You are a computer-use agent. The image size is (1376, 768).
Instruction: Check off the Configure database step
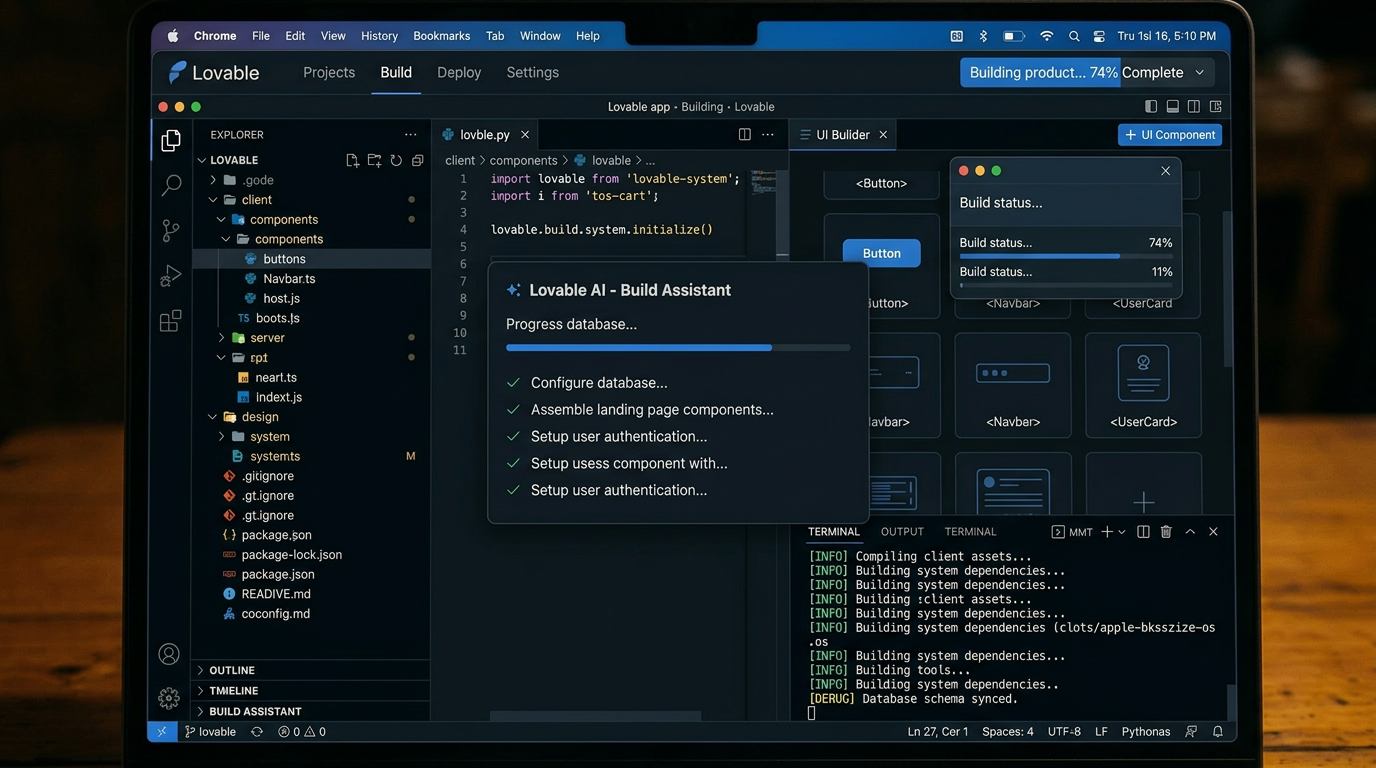(x=513, y=382)
